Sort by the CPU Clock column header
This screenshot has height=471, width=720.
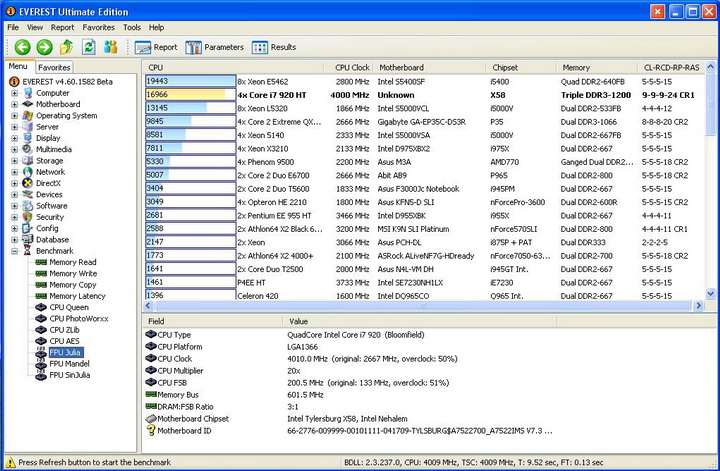pyautogui.click(x=349, y=67)
